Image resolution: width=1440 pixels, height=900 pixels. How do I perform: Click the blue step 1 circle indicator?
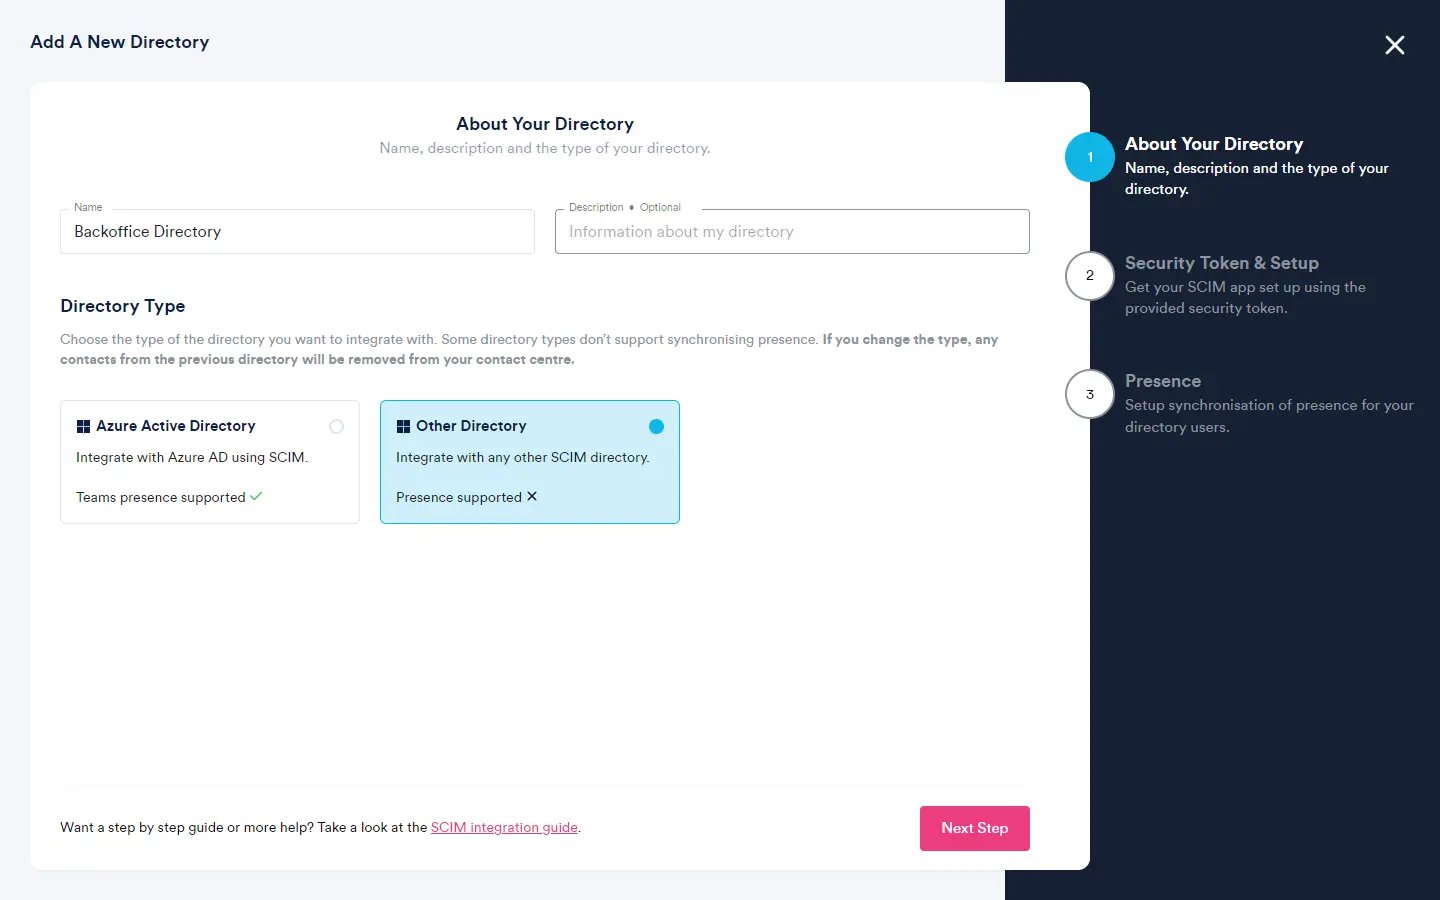click(1089, 157)
